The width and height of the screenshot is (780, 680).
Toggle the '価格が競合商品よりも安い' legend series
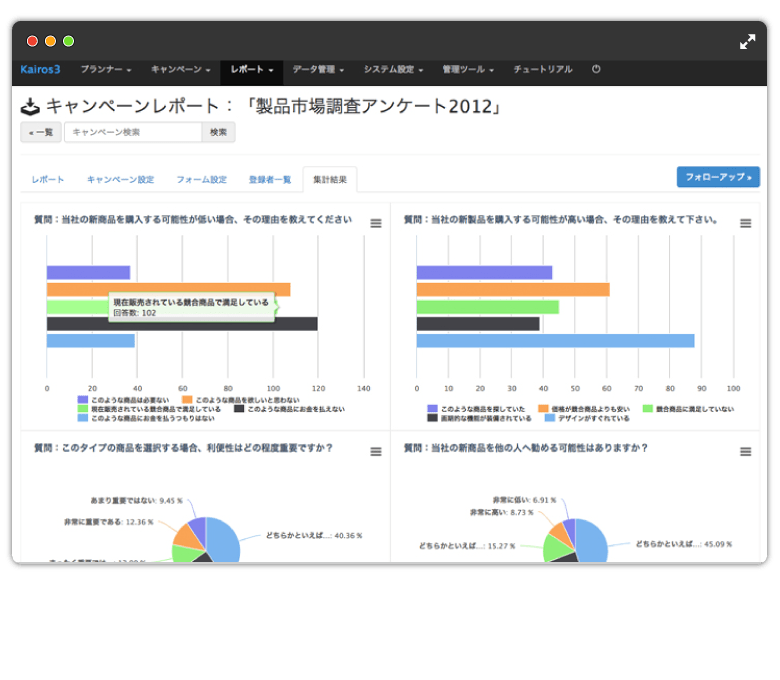[x=585, y=408]
